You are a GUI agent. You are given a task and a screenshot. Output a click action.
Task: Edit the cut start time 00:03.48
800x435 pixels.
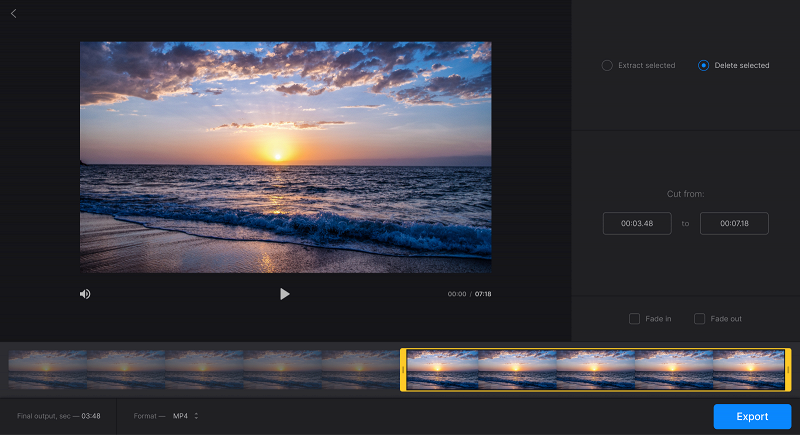(x=637, y=223)
